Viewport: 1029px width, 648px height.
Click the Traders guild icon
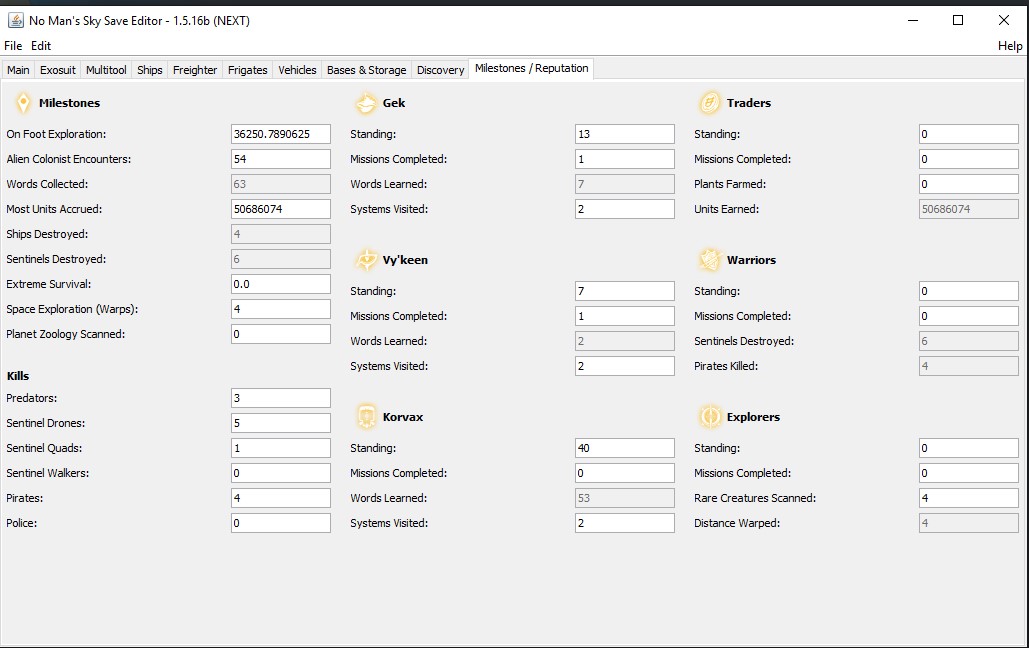tap(710, 103)
